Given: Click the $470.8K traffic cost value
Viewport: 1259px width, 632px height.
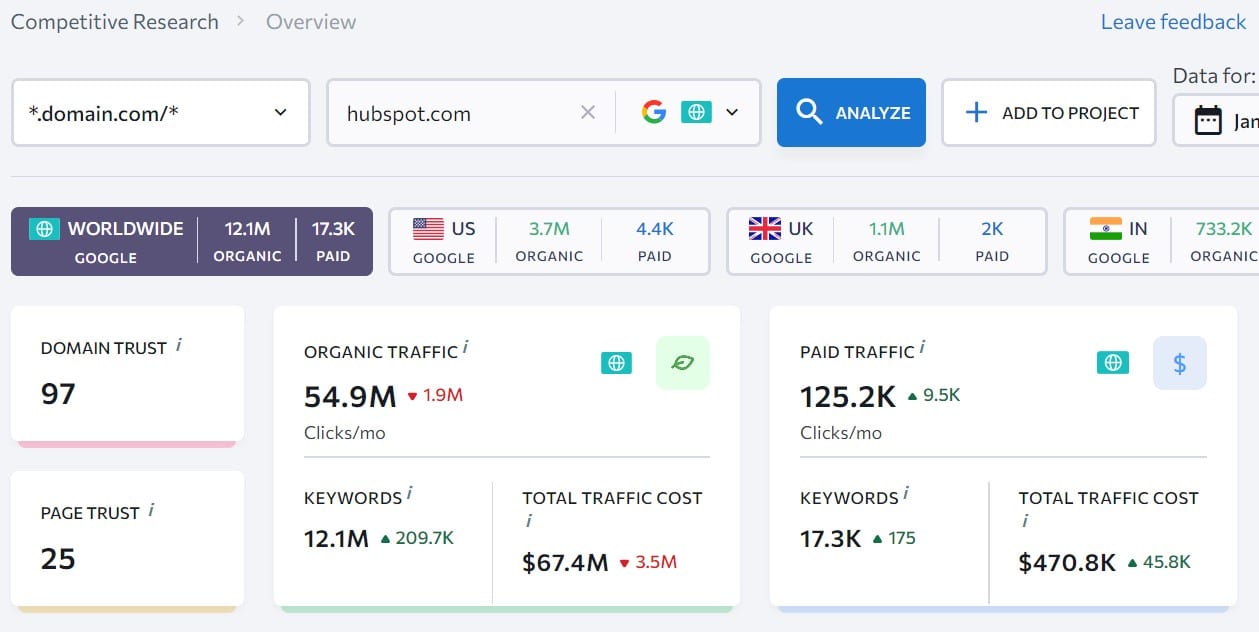Looking at the screenshot, I should [x=1067, y=563].
